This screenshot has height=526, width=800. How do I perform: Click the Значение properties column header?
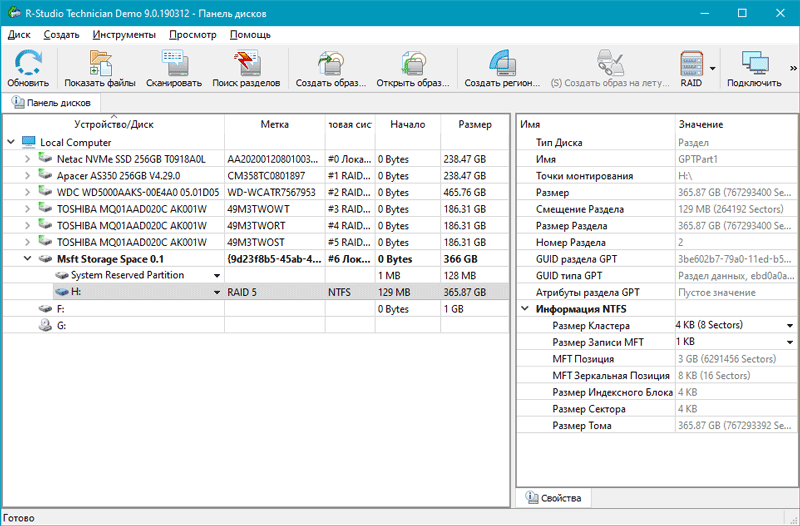[x=736, y=124]
